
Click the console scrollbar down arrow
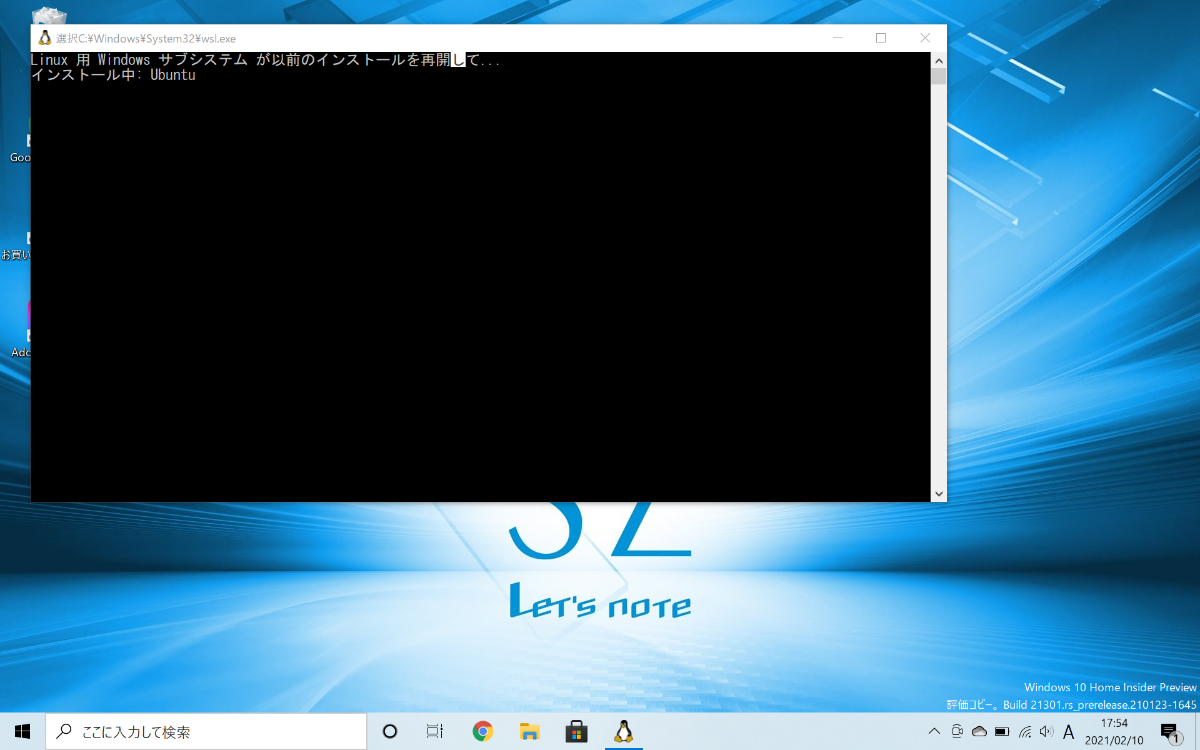938,494
